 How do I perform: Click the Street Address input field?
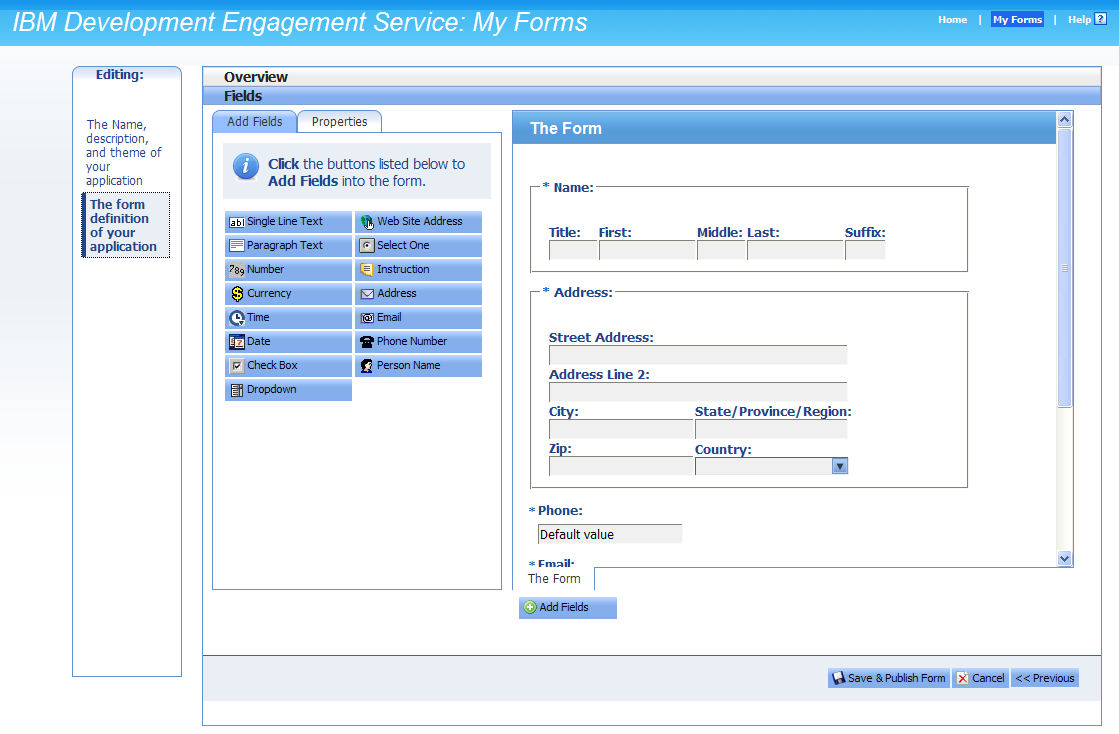pos(698,355)
